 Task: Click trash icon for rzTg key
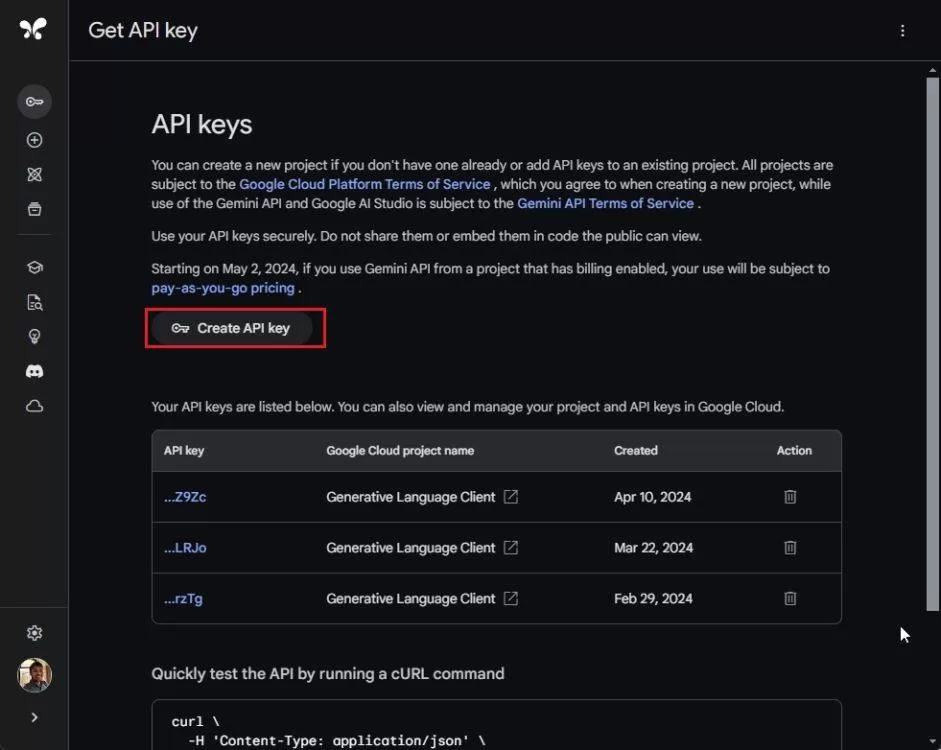coord(790,599)
